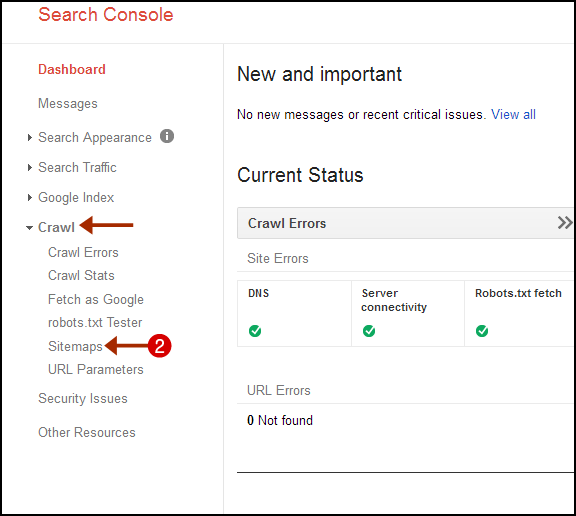The image size is (576, 516).
Task: Select Search Traffic in the sidebar
Action: [x=77, y=167]
